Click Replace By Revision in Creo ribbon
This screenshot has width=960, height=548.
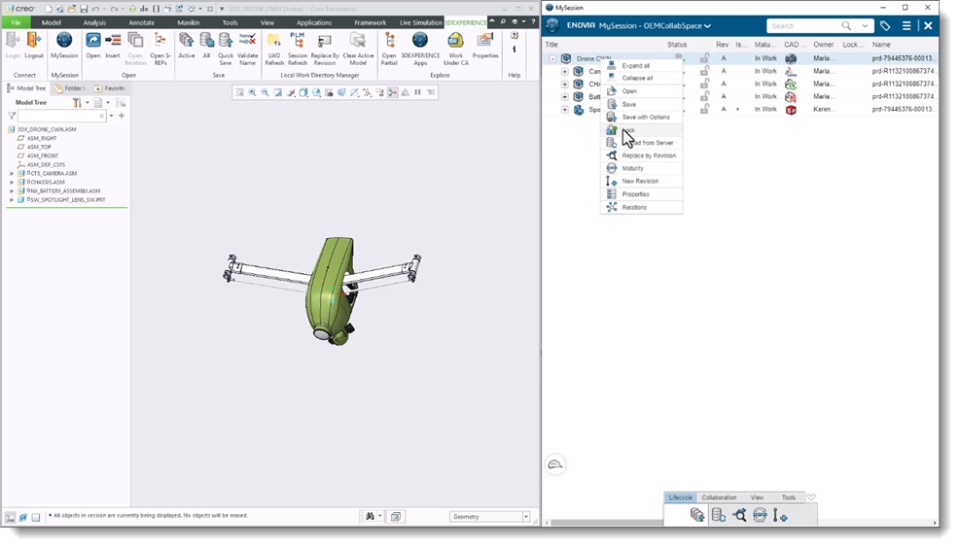[x=324, y=41]
